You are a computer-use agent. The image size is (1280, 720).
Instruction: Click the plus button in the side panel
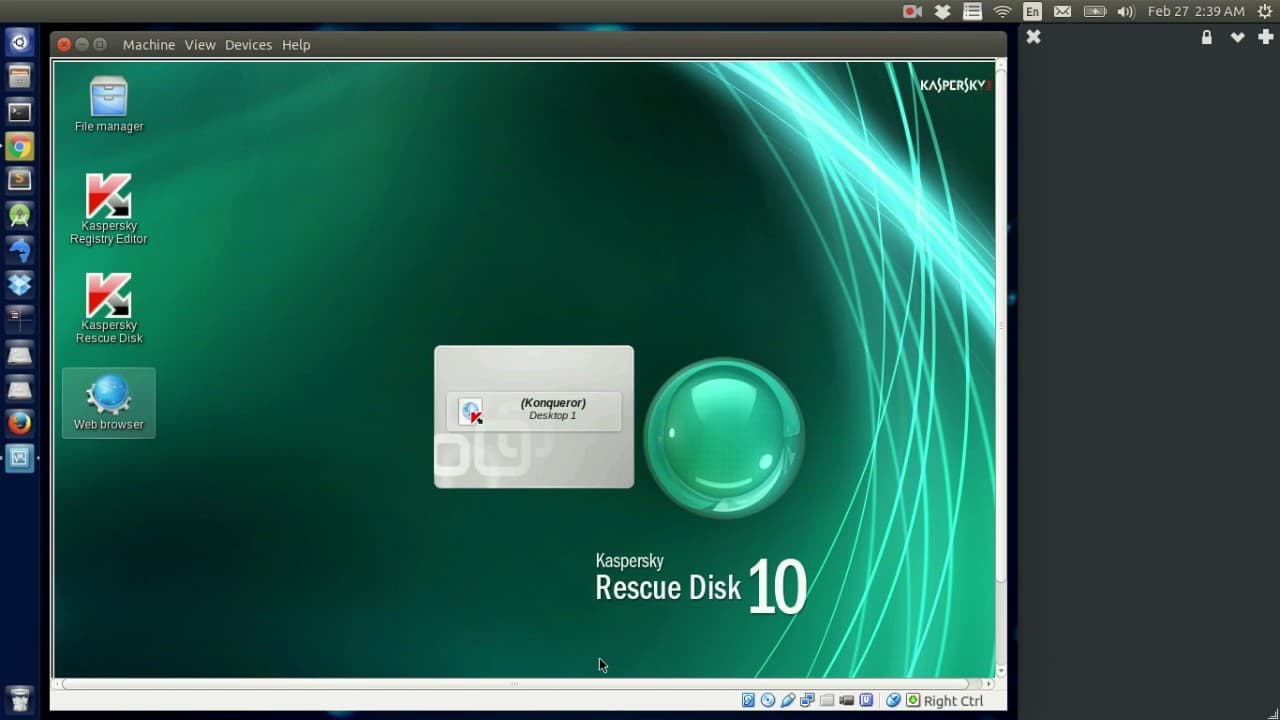click(1265, 37)
